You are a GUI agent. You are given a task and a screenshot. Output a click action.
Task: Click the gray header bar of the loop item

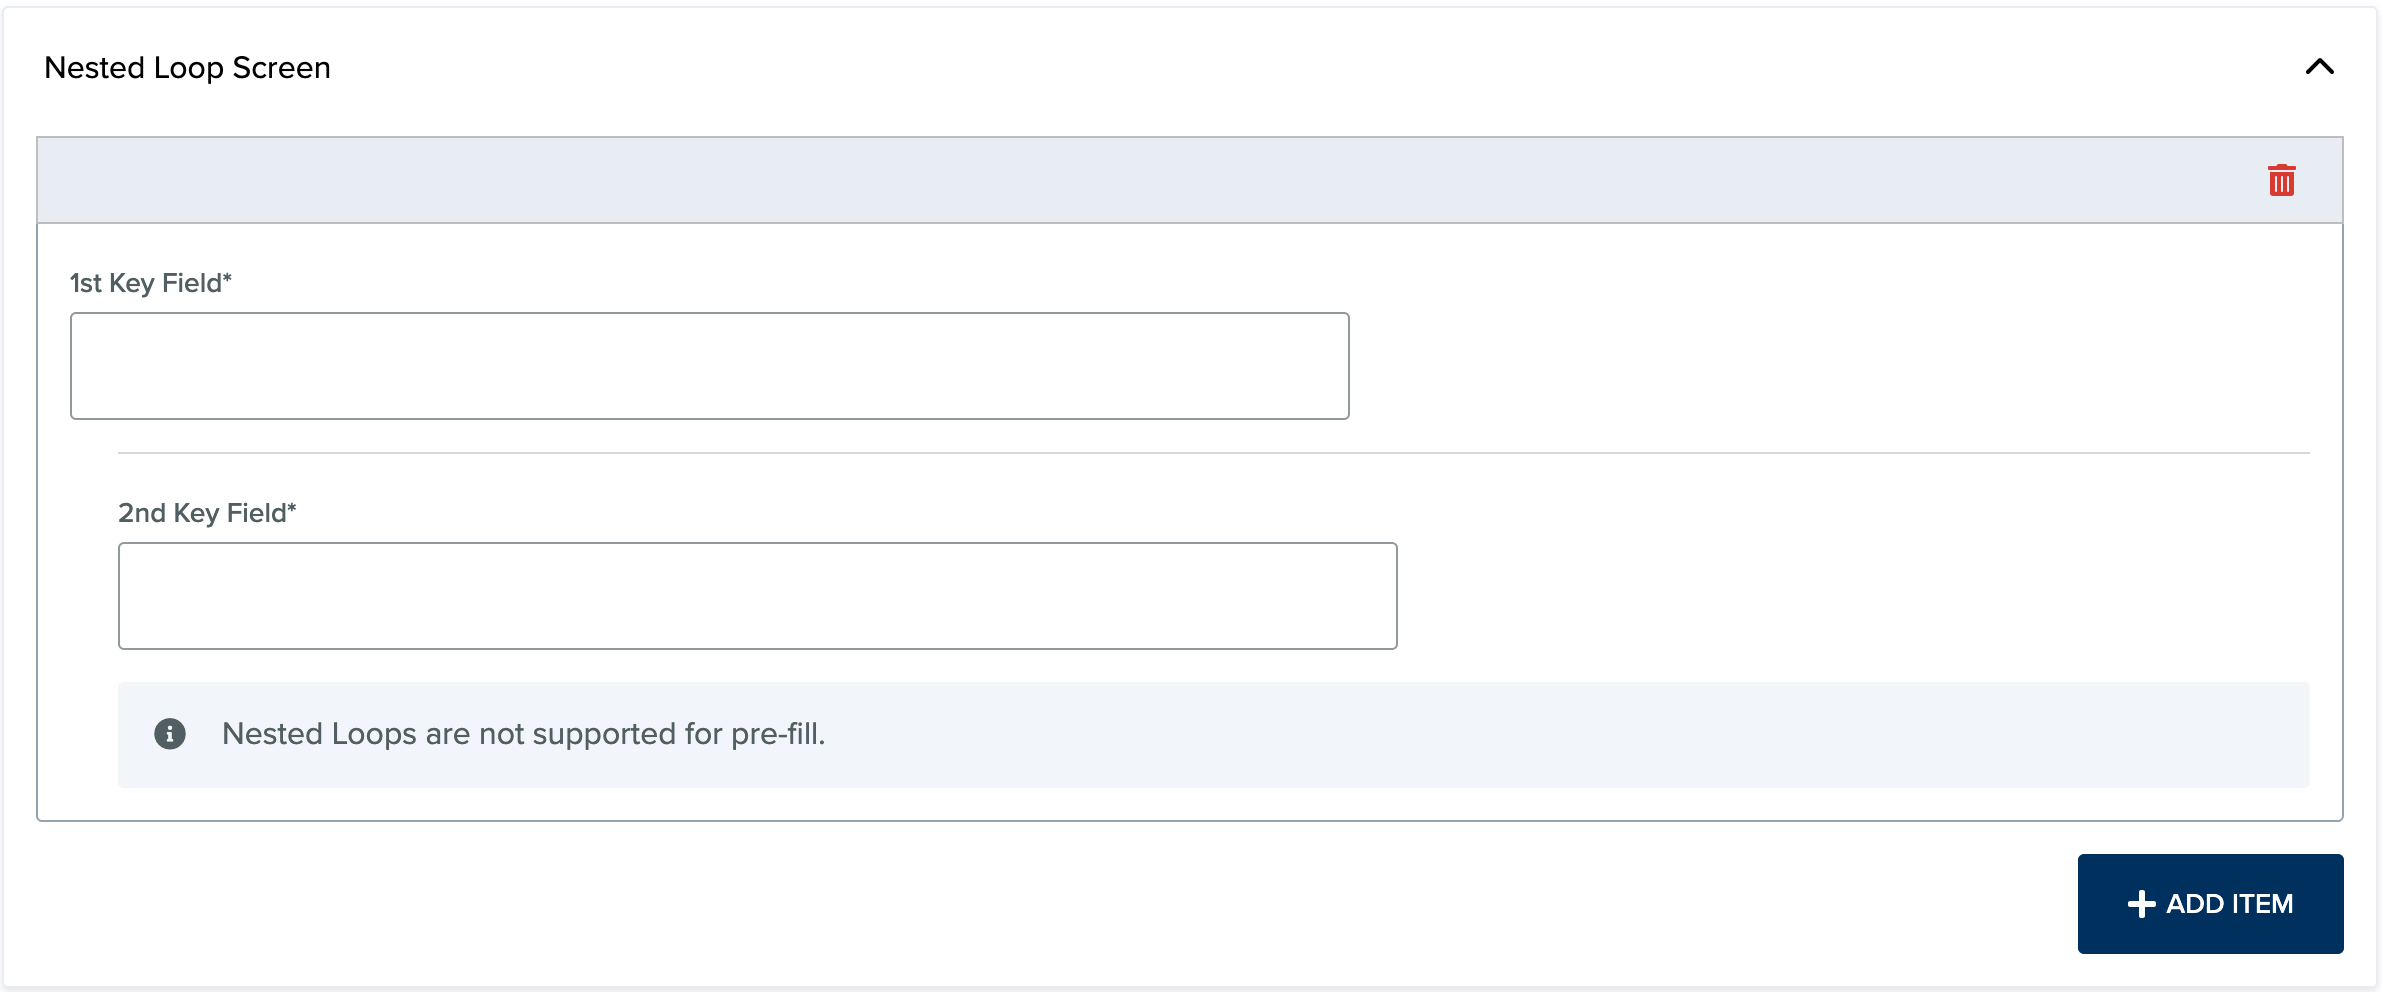click(1100, 181)
